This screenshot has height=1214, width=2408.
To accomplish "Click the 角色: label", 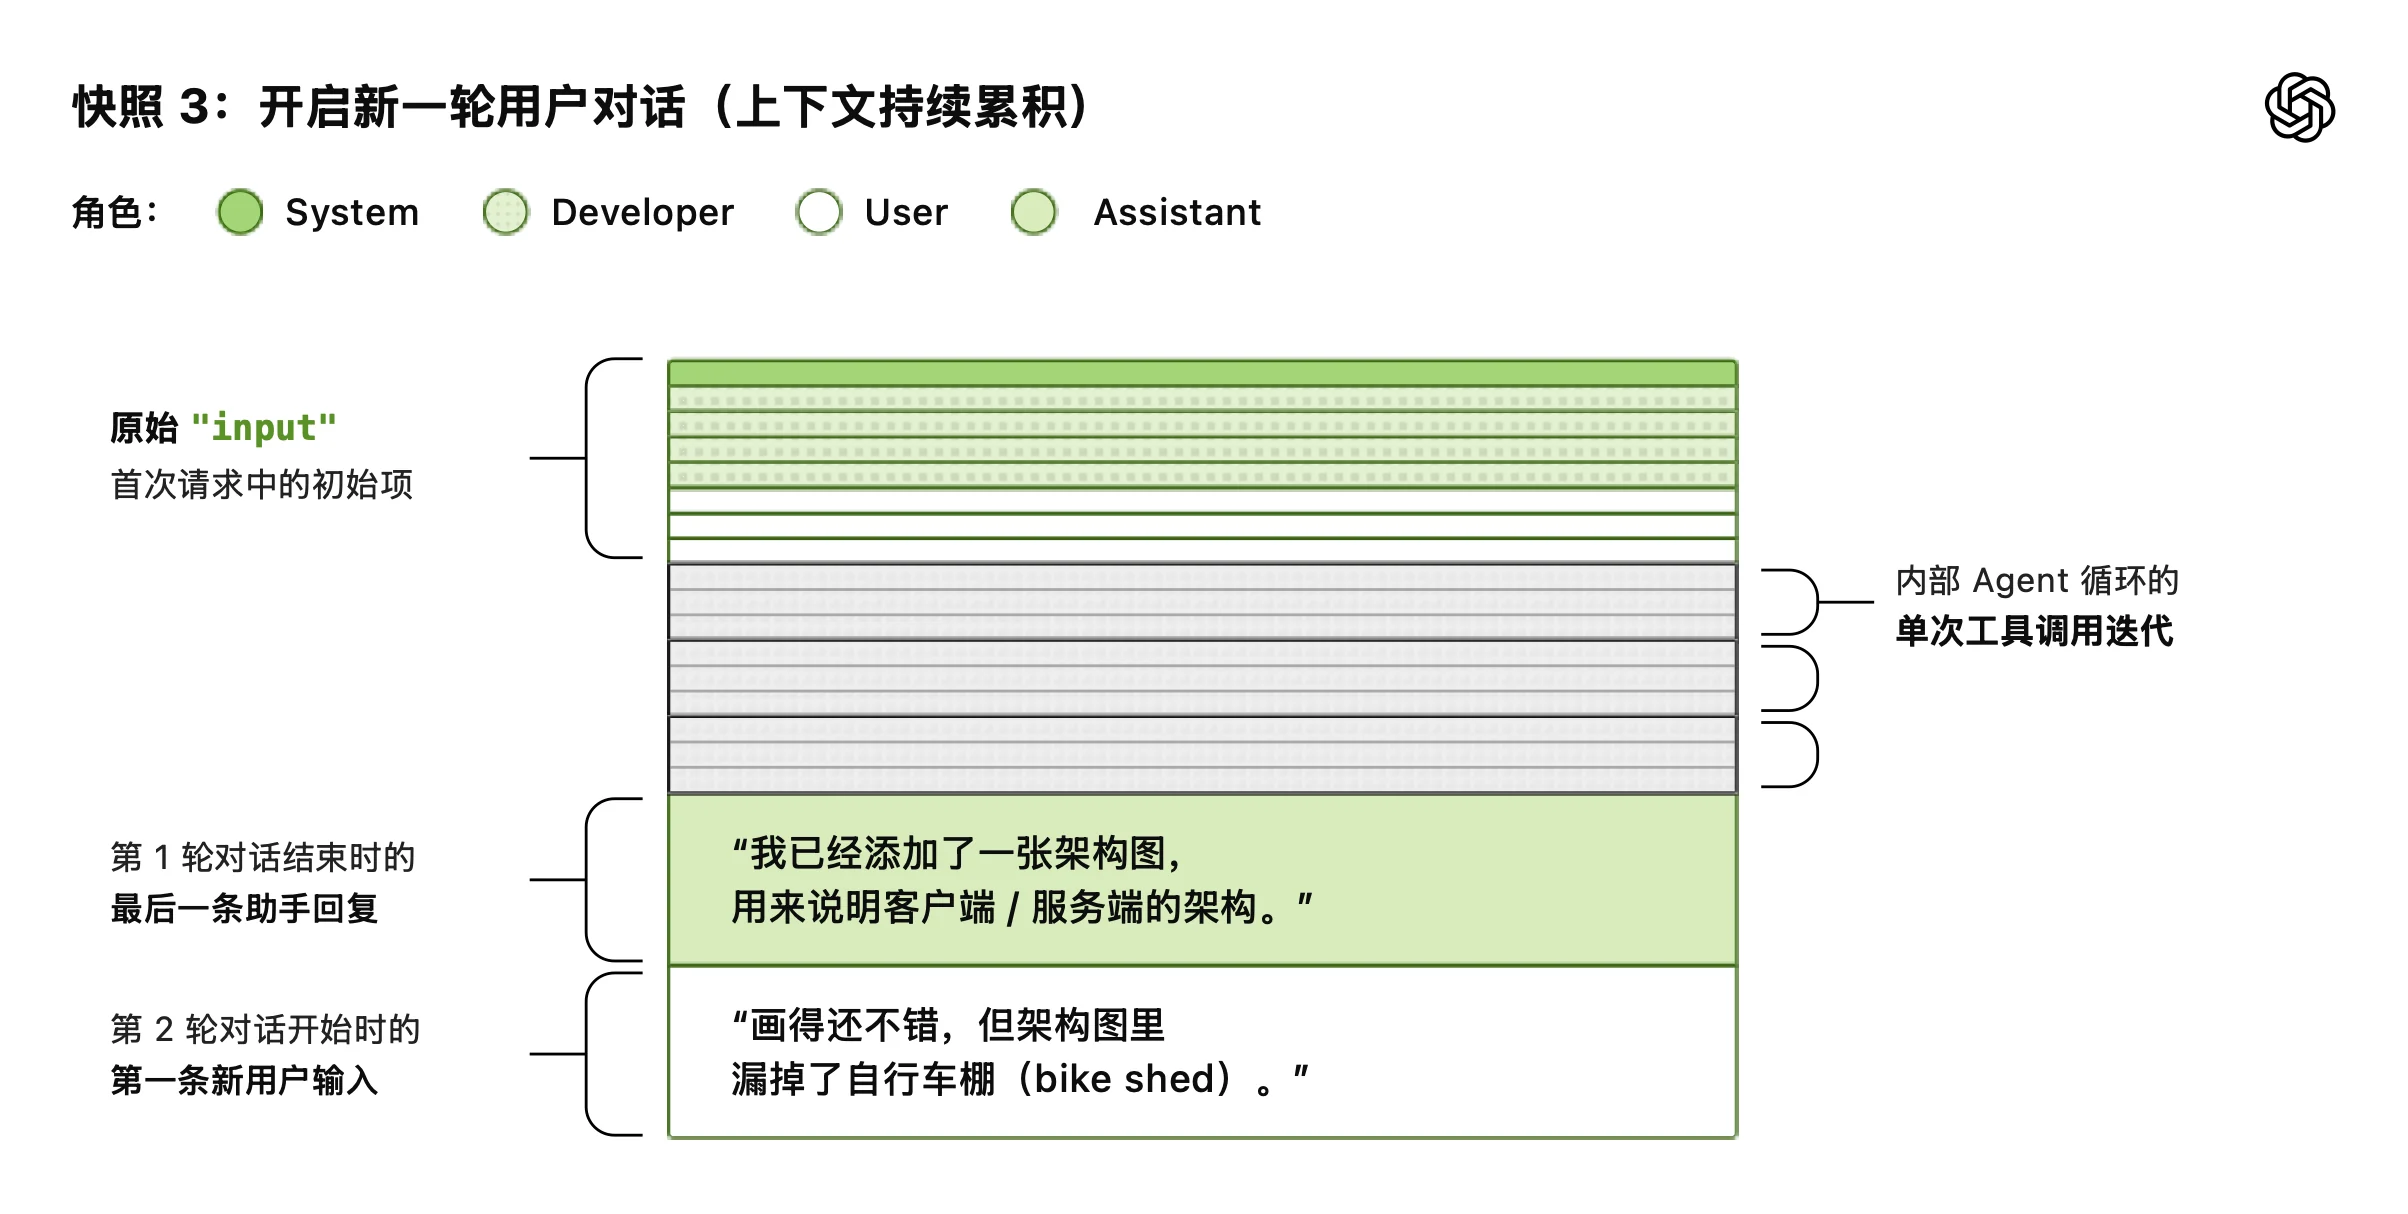I will pyautogui.click(x=114, y=212).
